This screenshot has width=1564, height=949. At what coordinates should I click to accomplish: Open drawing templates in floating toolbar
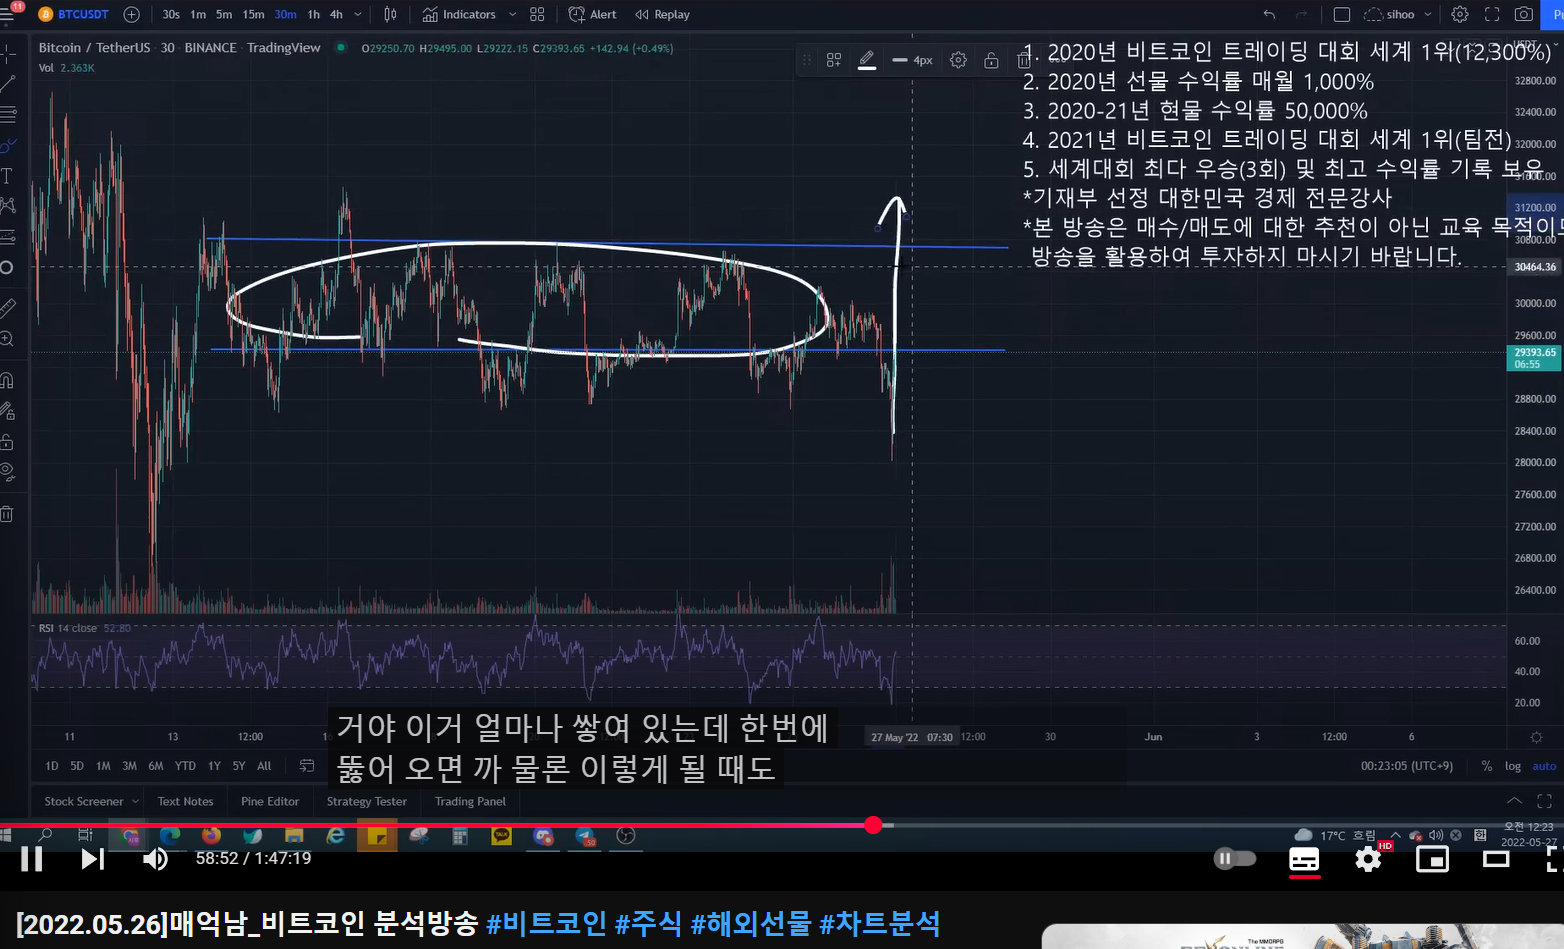pyautogui.click(x=834, y=60)
